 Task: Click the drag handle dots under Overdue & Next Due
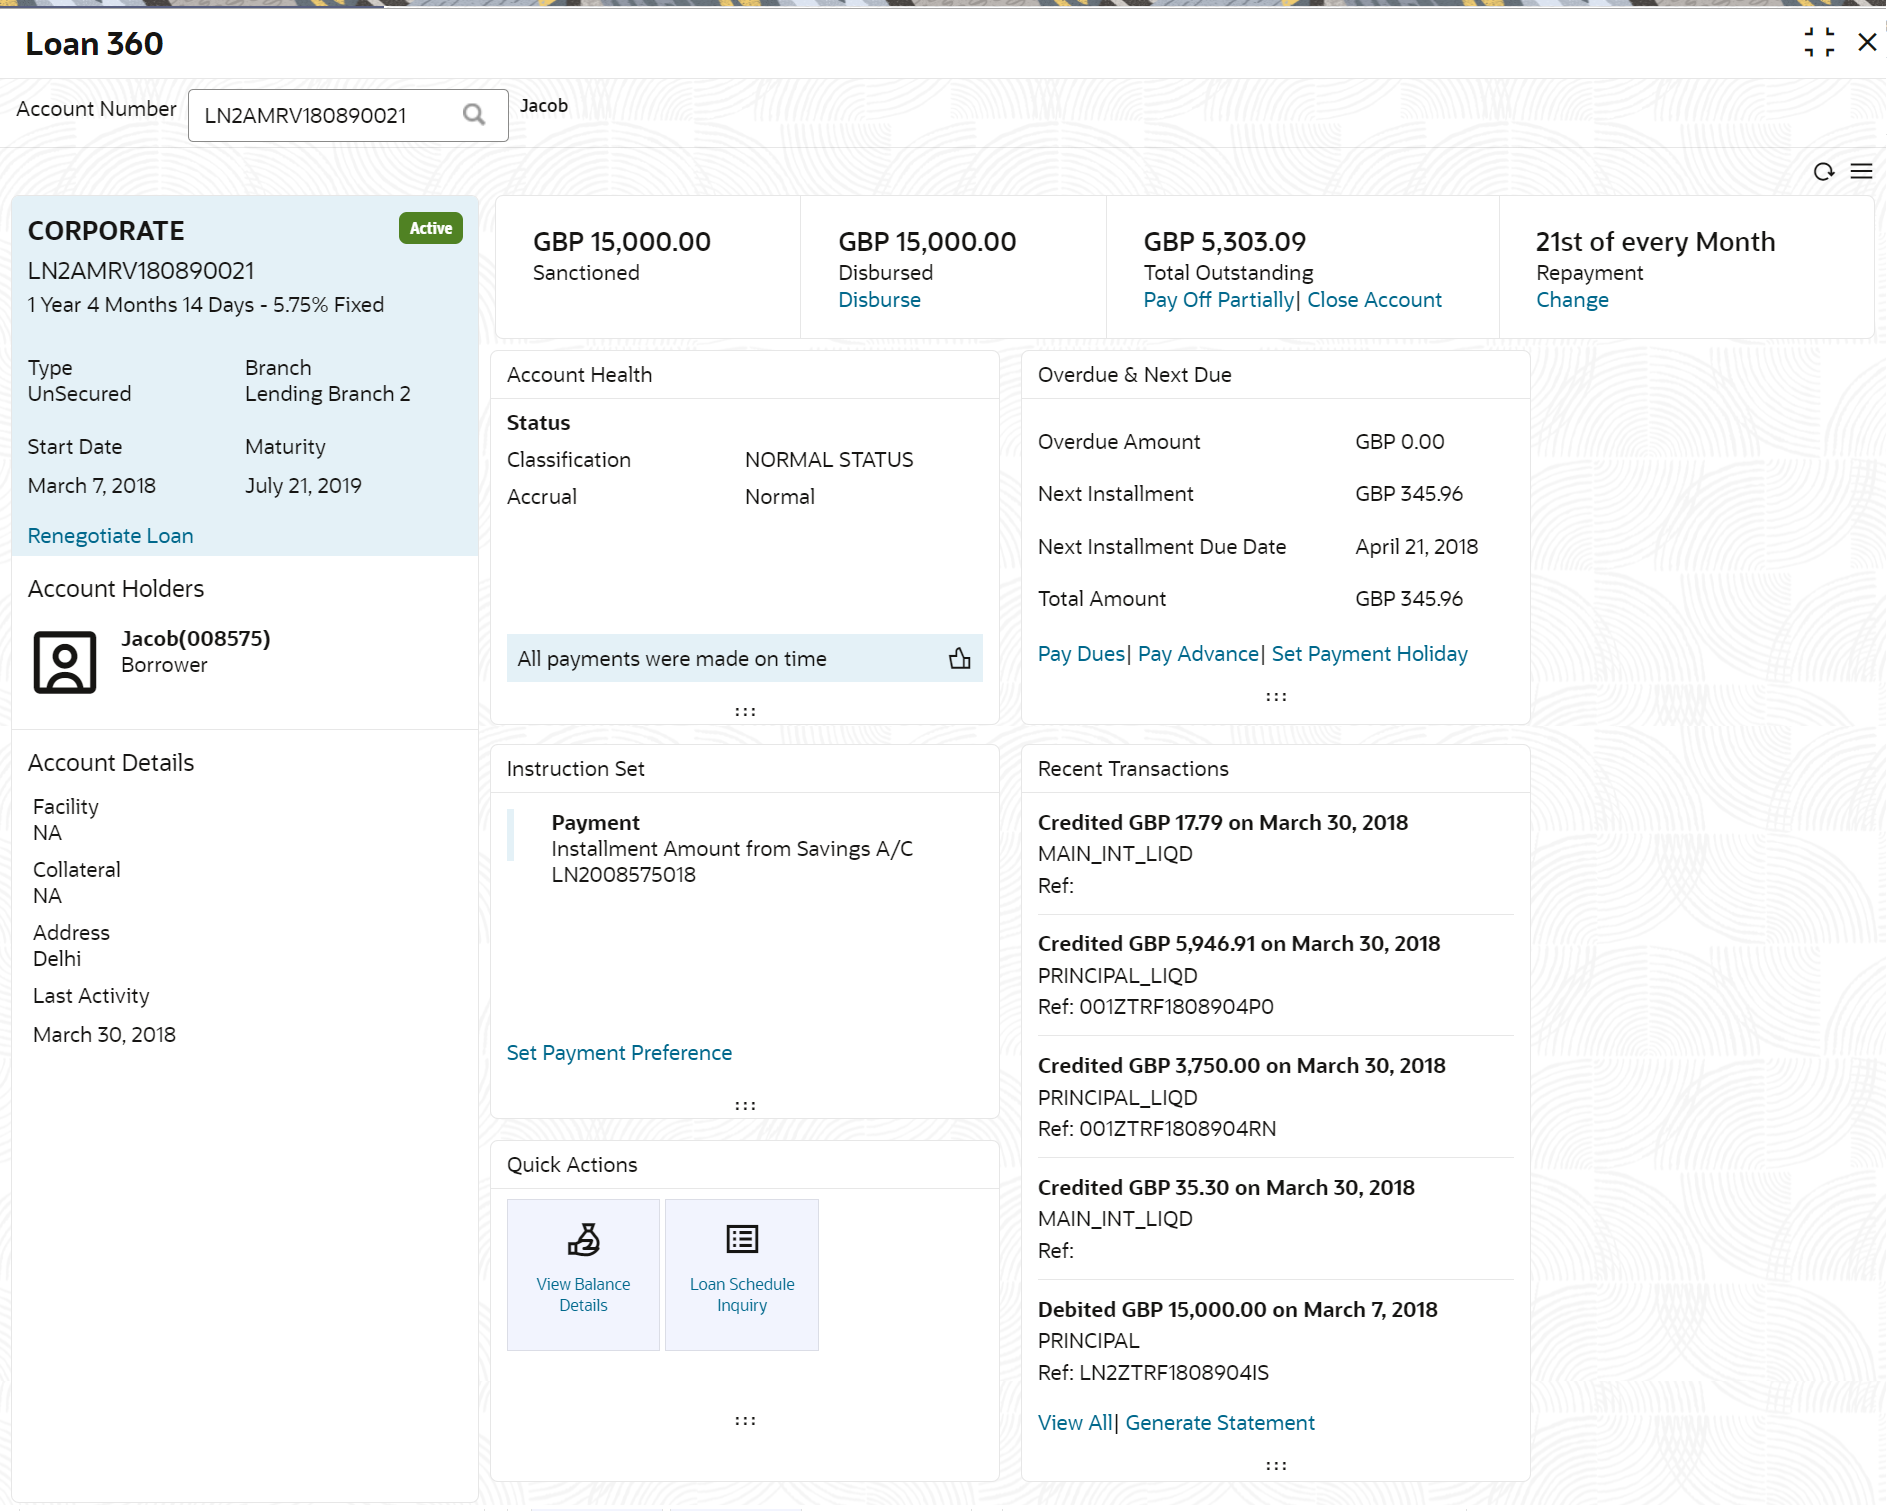point(1276,697)
